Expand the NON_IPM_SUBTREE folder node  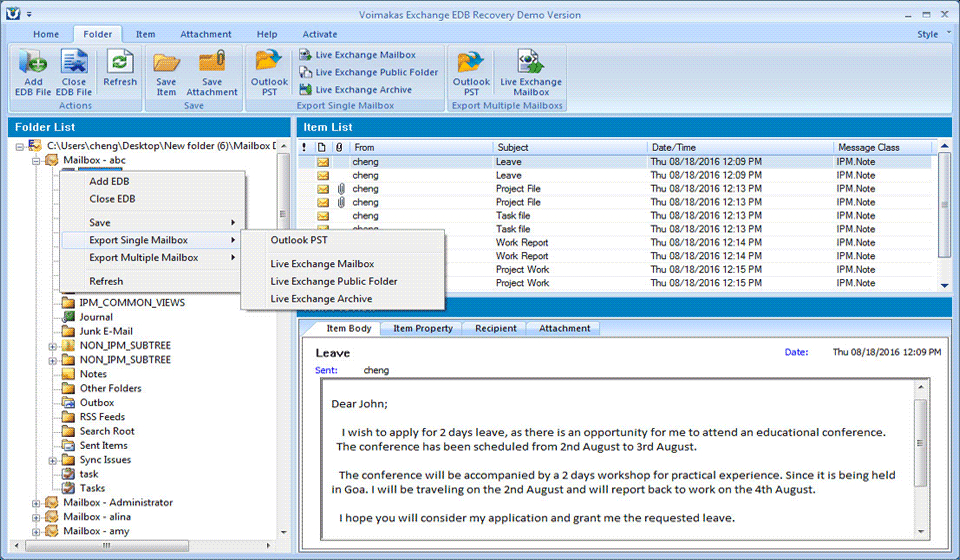(x=52, y=346)
